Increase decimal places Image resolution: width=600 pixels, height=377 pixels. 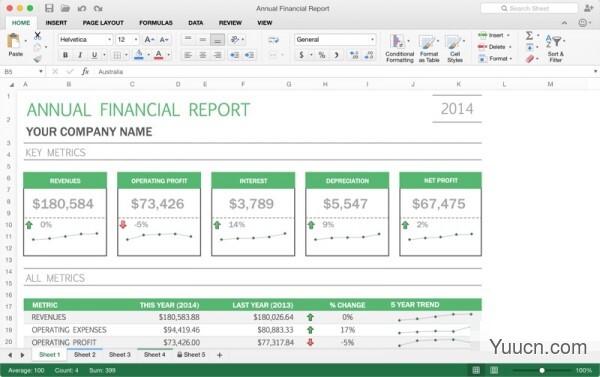click(354, 55)
